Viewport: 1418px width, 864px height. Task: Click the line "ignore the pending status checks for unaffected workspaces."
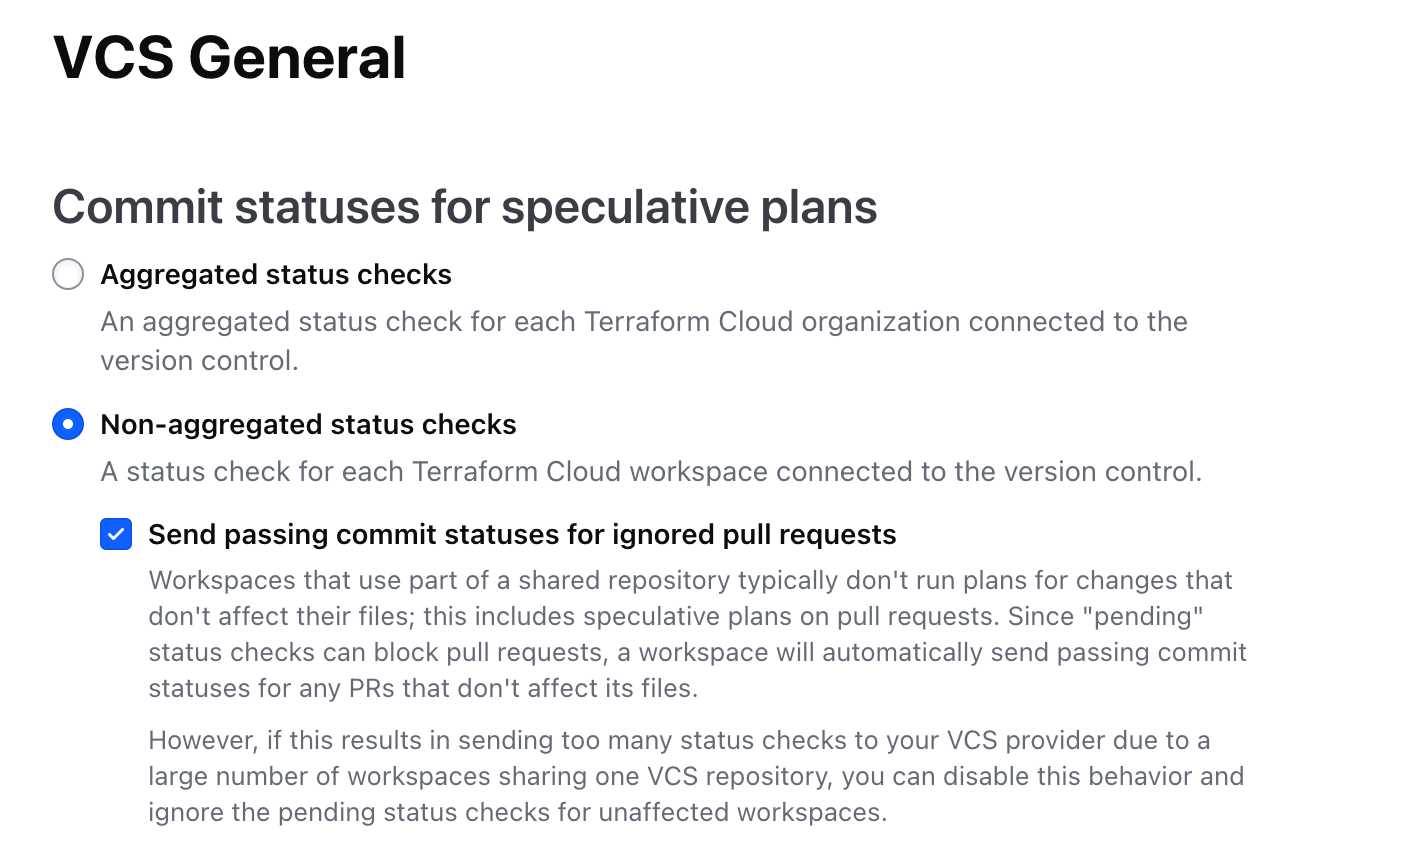tap(517, 813)
